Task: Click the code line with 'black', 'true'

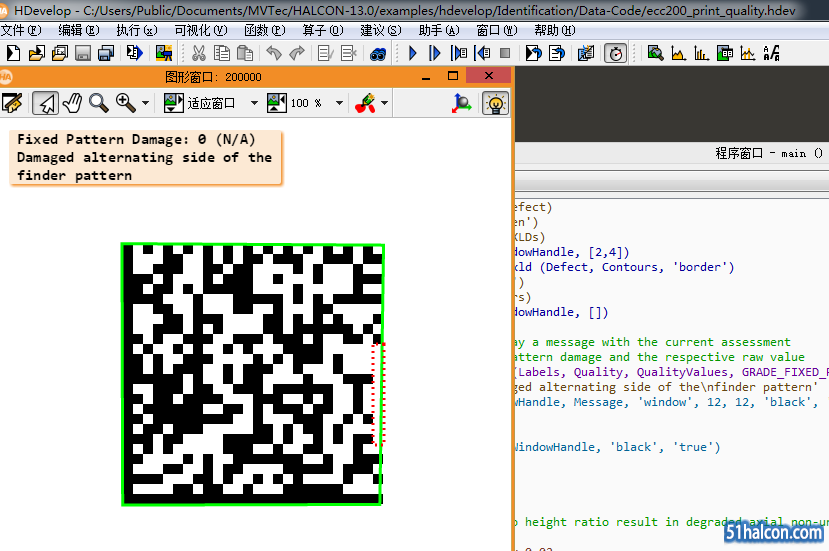Action: pos(618,447)
